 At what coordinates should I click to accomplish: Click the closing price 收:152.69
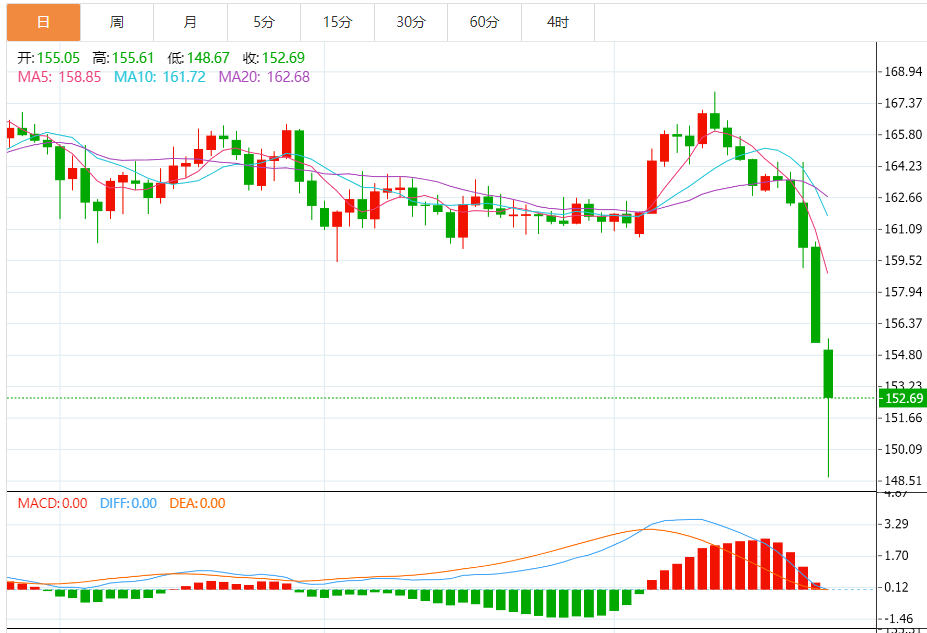274,58
